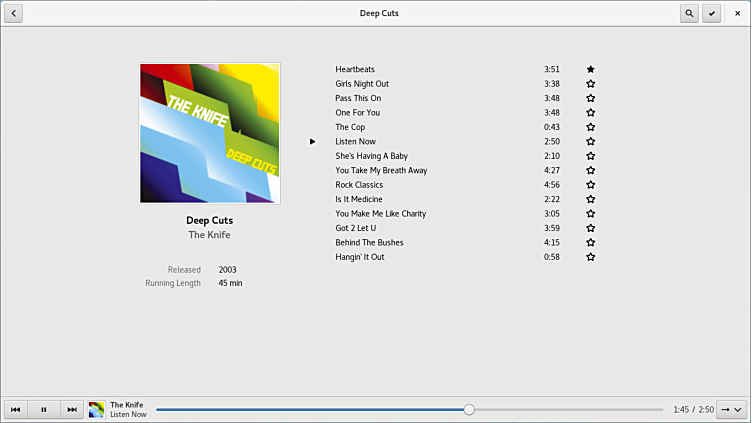
Task: Click the play indicator beside Listen Now
Action: pyautogui.click(x=312, y=142)
